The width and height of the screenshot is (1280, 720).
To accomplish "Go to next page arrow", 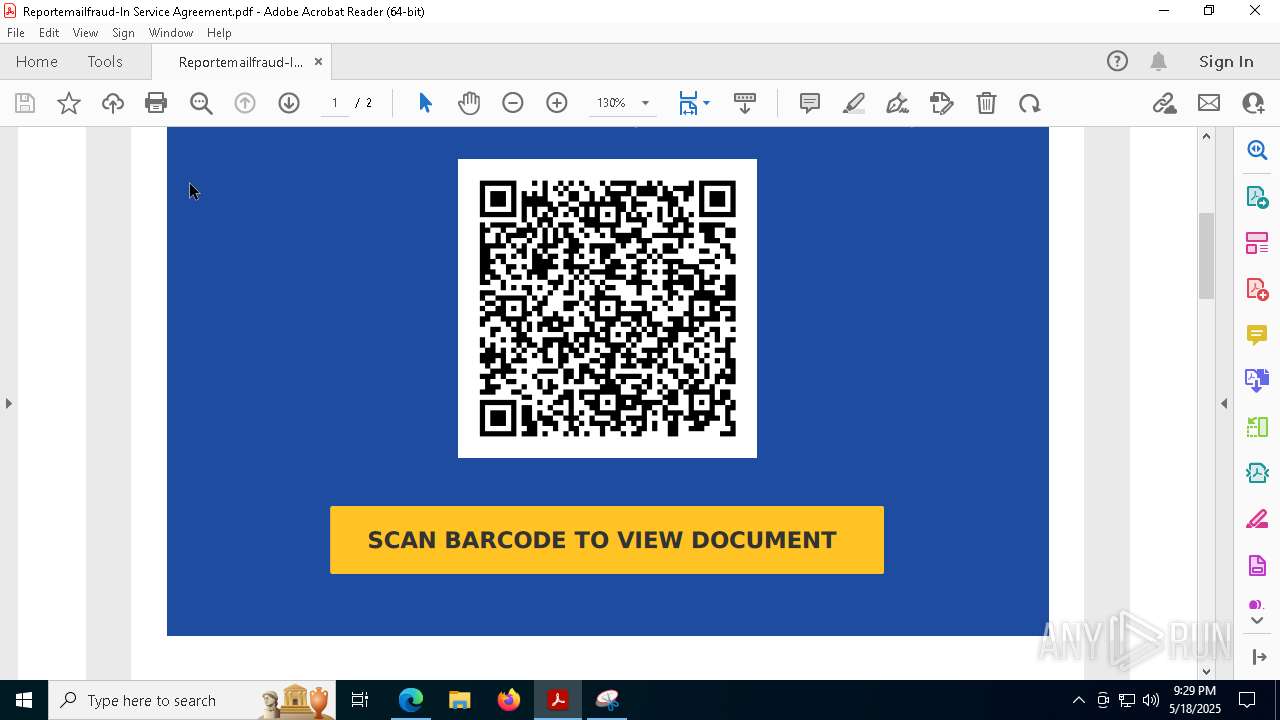I will [289, 103].
